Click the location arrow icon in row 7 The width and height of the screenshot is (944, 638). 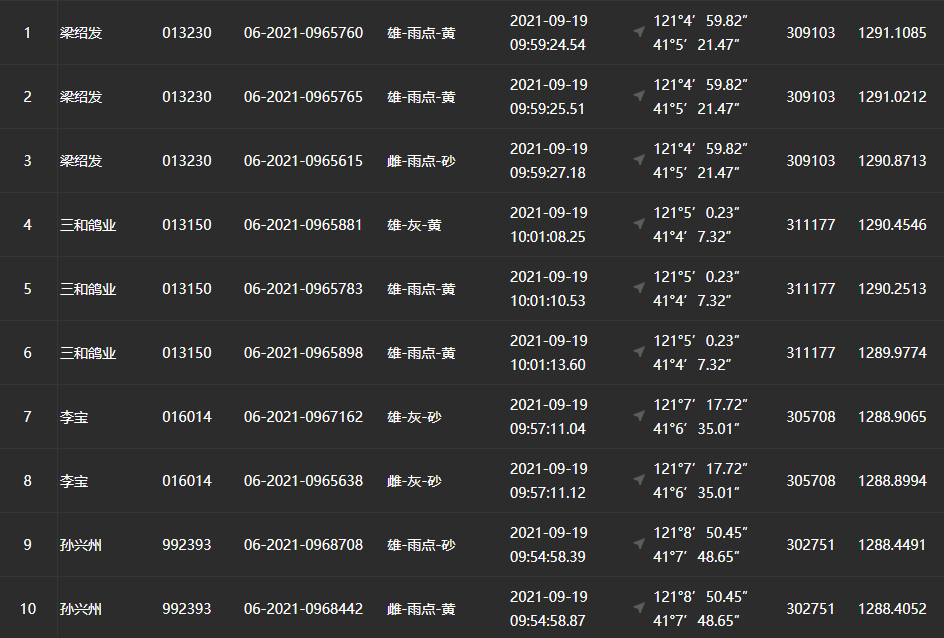tap(639, 416)
